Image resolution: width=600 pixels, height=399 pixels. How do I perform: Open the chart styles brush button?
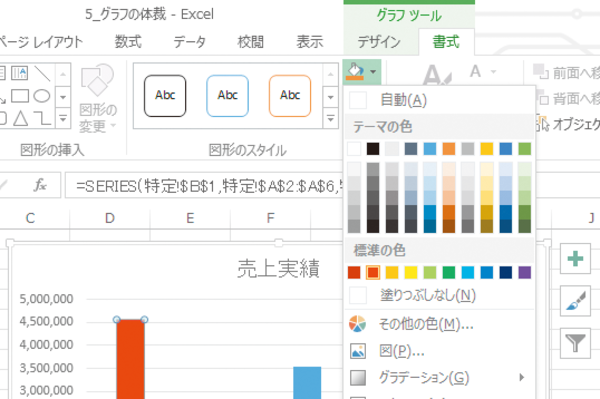pyautogui.click(x=575, y=301)
